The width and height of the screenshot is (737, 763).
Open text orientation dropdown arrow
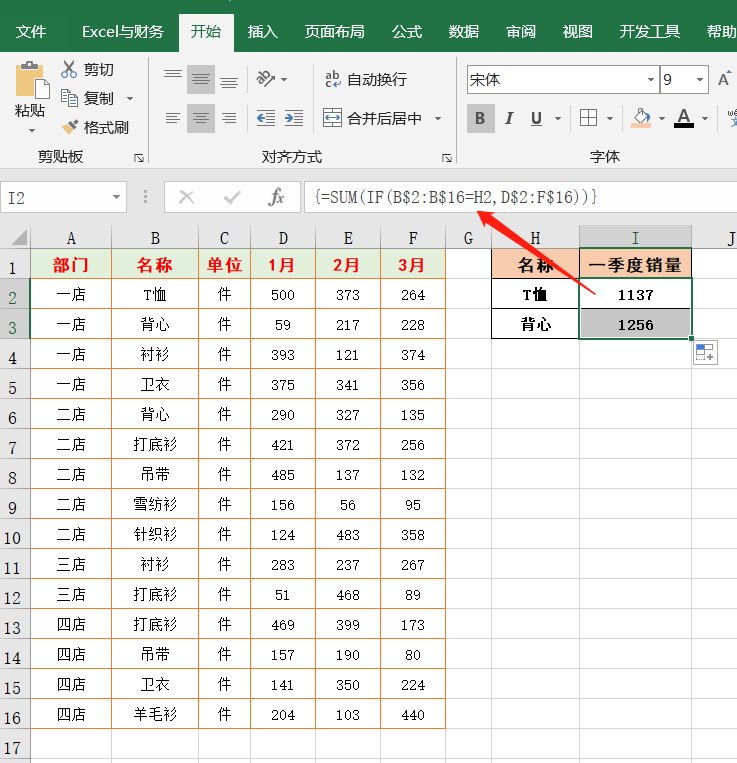(x=284, y=79)
